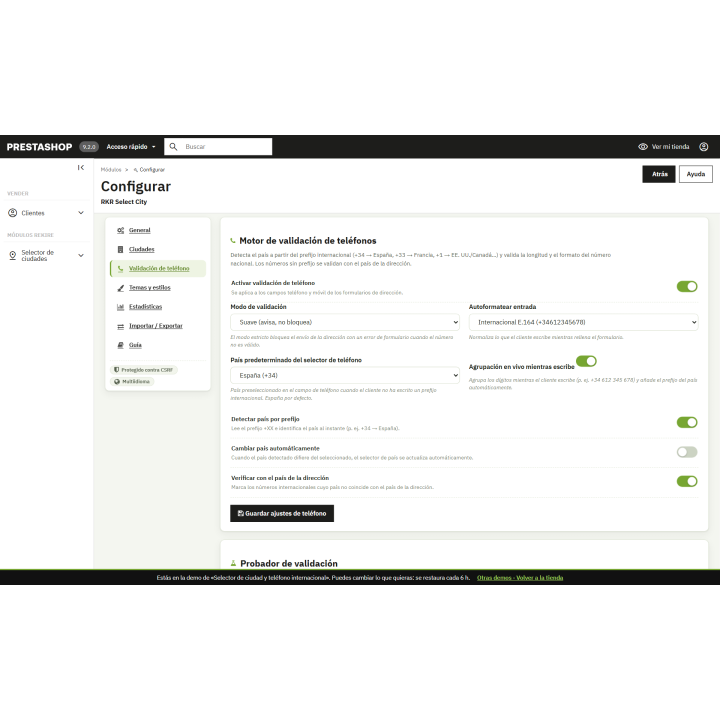Click the eye icon for Ver mi tienda
Screen dimensions: 720x720
643,146
